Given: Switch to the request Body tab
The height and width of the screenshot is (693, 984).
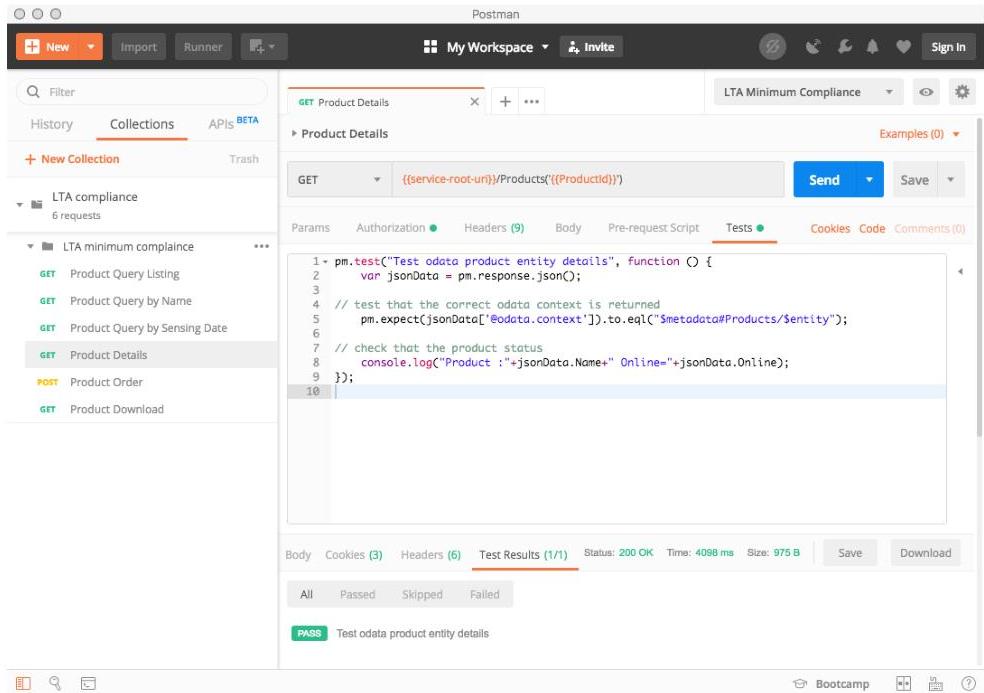Looking at the screenshot, I should pos(568,228).
